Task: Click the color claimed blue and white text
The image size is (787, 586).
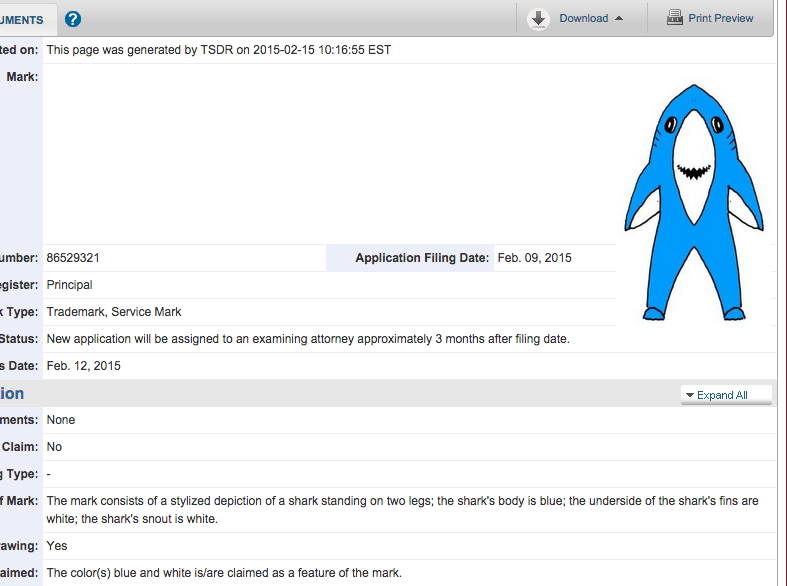Action: pos(224,573)
